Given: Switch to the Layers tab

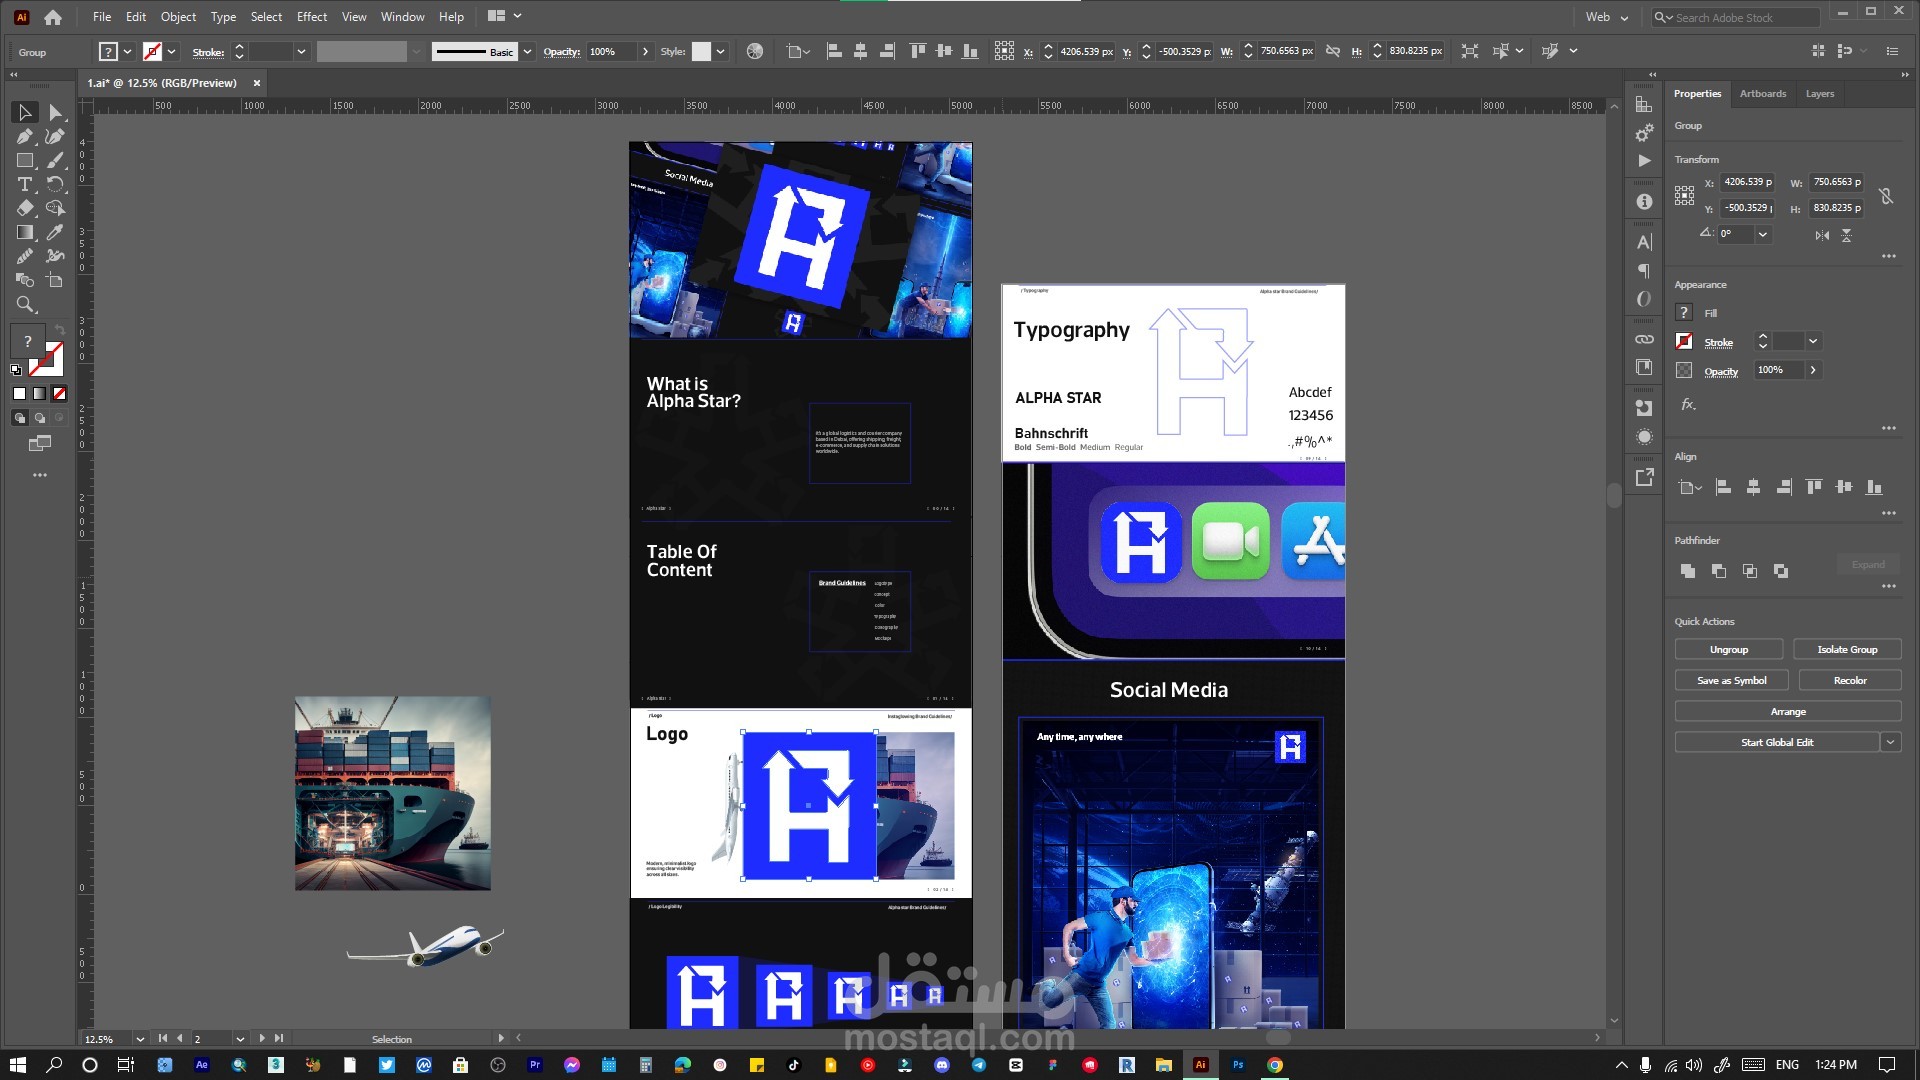Looking at the screenshot, I should pos(1819,94).
